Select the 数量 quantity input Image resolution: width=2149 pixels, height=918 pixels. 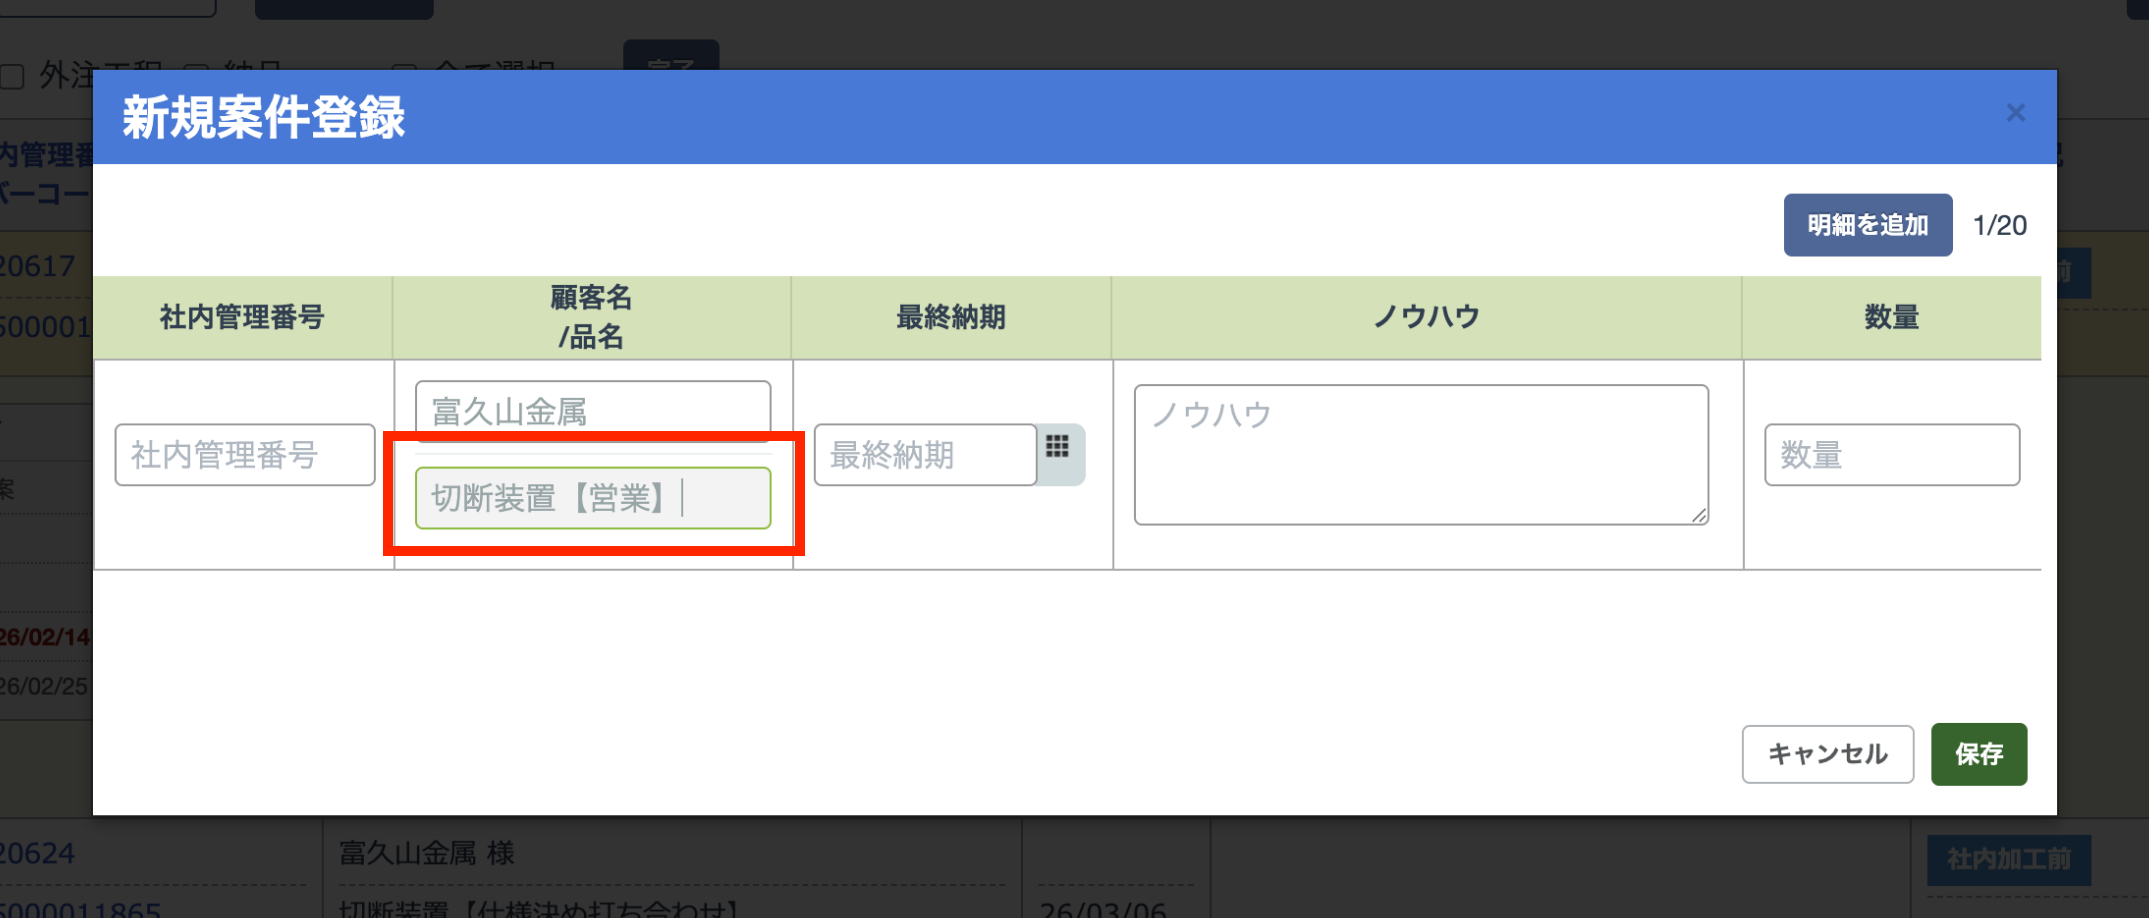(x=1891, y=455)
